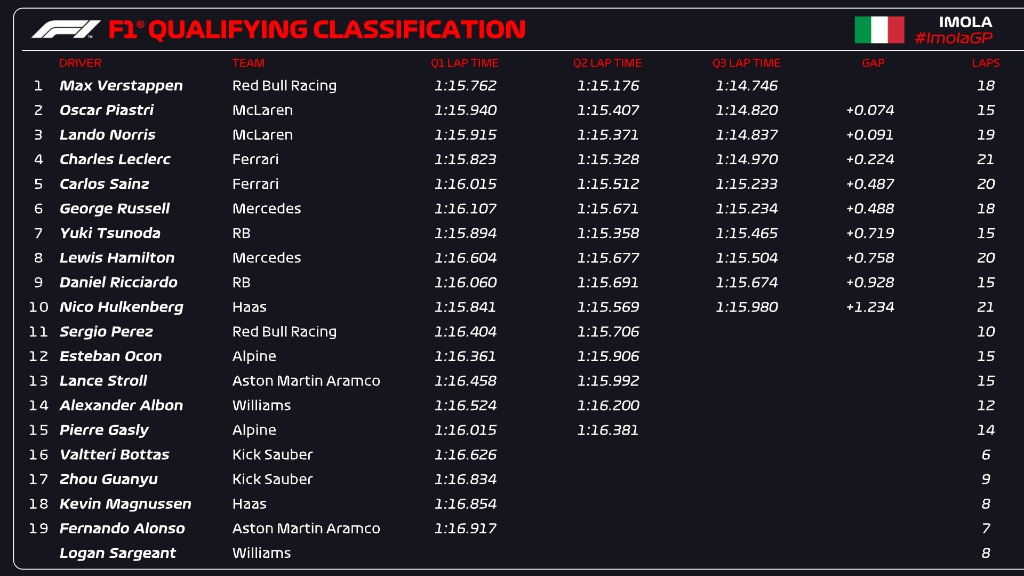Click Sergio Perez Red Bull Racing team
This screenshot has height=576, width=1024.
click(x=284, y=332)
